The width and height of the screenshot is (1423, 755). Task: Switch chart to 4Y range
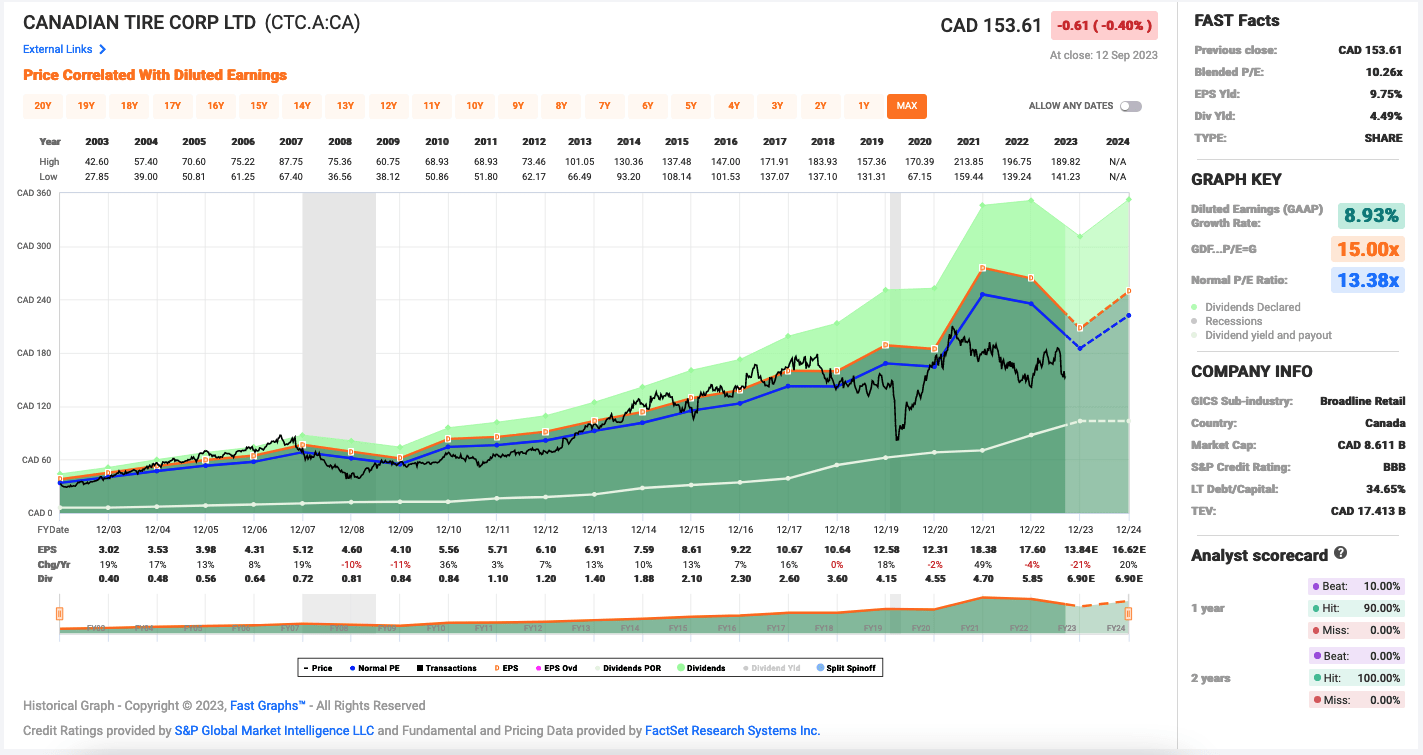coord(734,106)
